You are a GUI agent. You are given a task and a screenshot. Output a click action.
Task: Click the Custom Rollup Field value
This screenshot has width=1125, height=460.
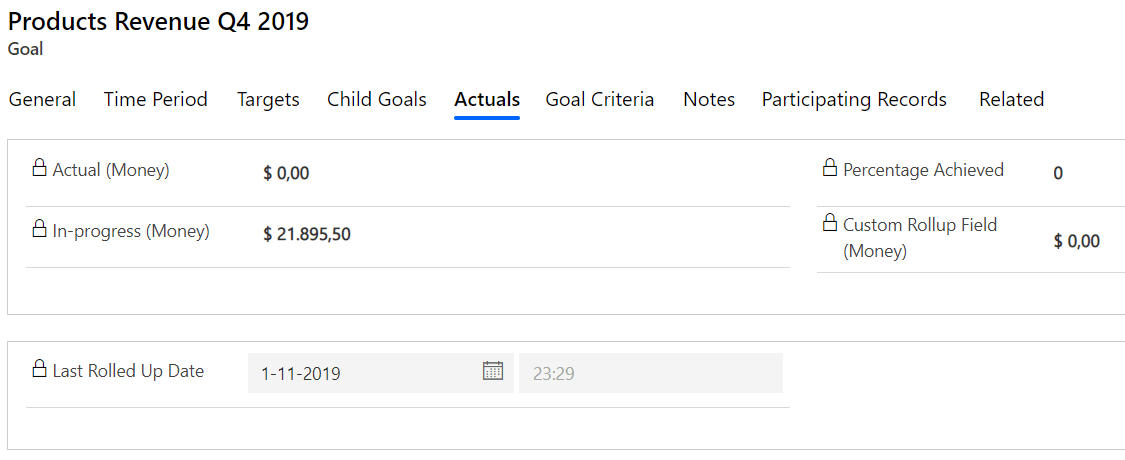coord(1077,241)
